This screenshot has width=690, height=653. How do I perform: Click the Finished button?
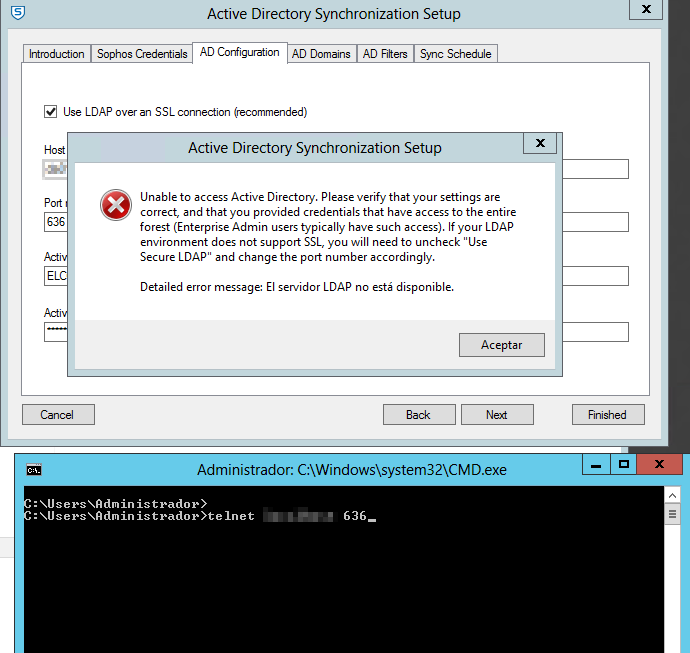click(608, 415)
